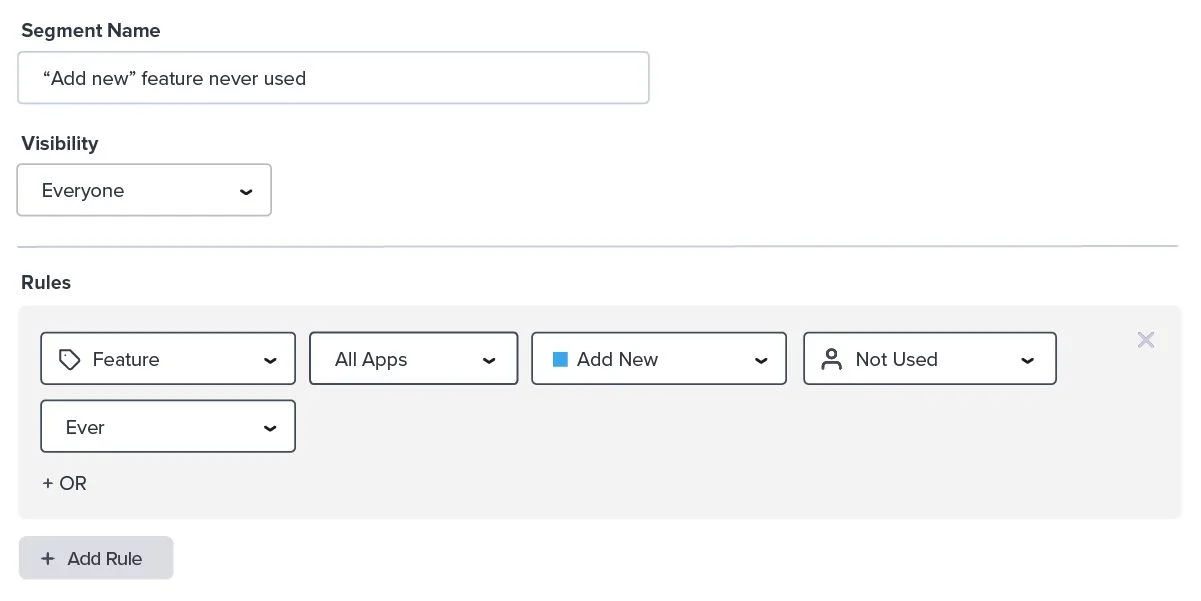The image size is (1201, 601).
Task: Click the chevron arrow in the Ever dropdown
Action: [270, 428]
